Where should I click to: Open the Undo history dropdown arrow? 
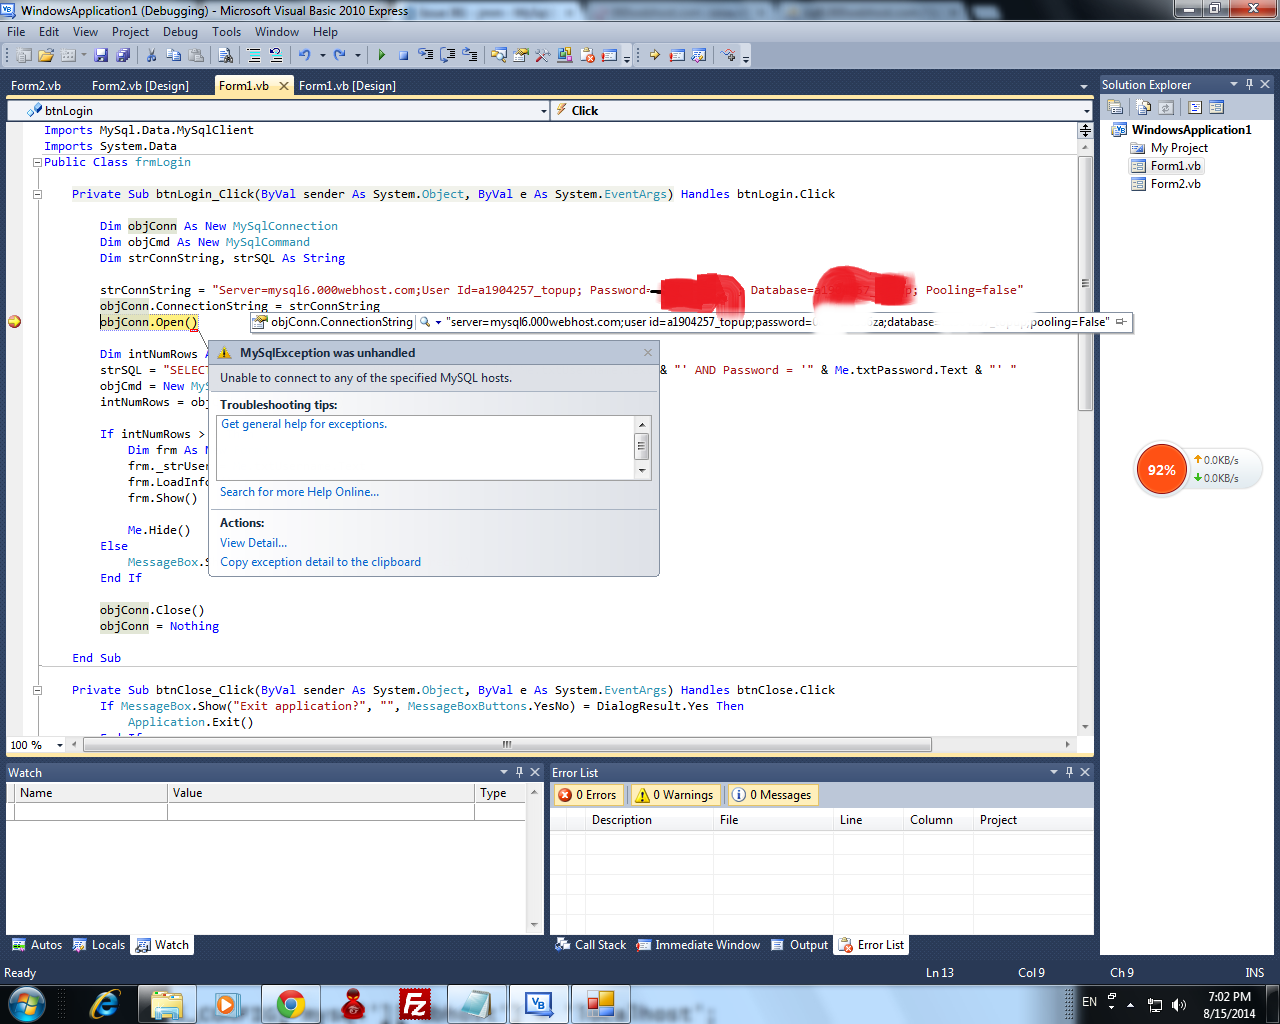pos(322,55)
